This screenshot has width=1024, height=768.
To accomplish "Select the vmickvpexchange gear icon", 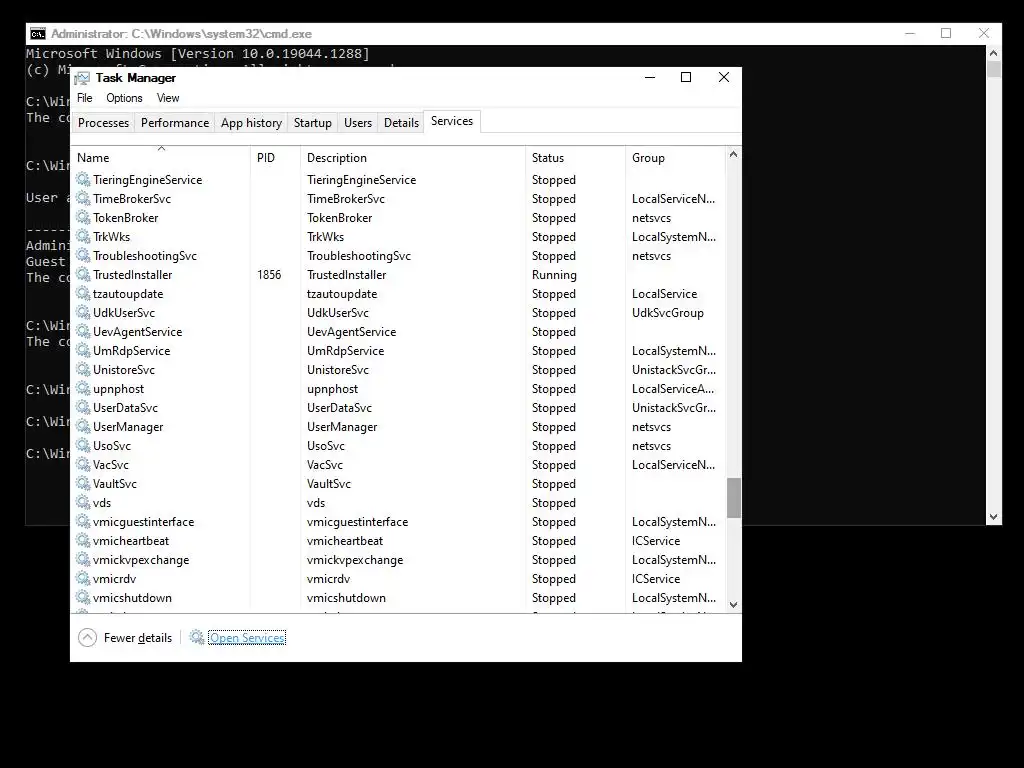I will [83, 558].
